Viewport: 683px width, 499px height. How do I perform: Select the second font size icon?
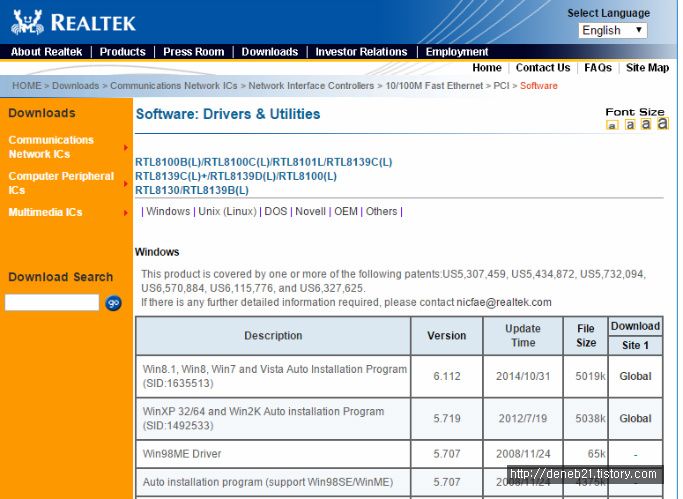(630, 125)
